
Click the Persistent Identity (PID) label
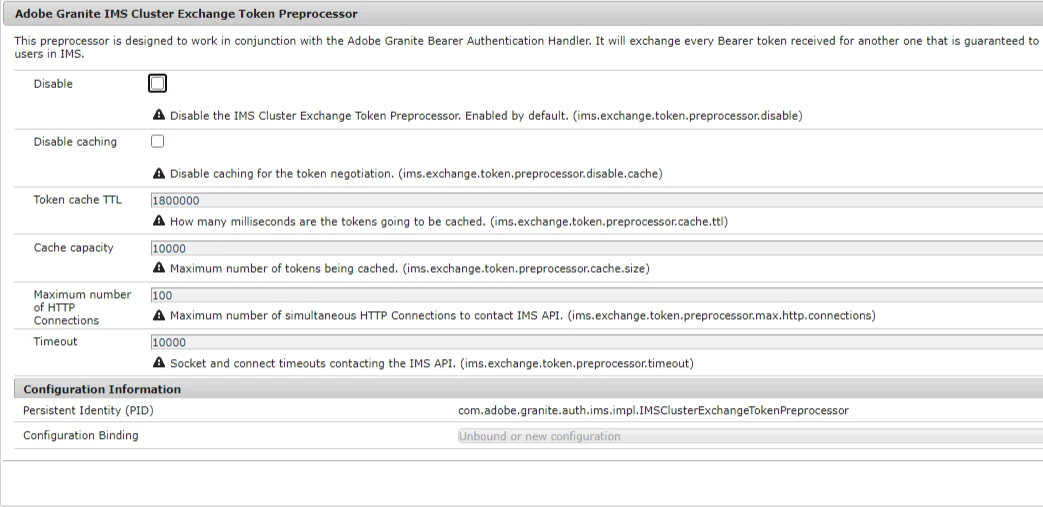coord(88,411)
